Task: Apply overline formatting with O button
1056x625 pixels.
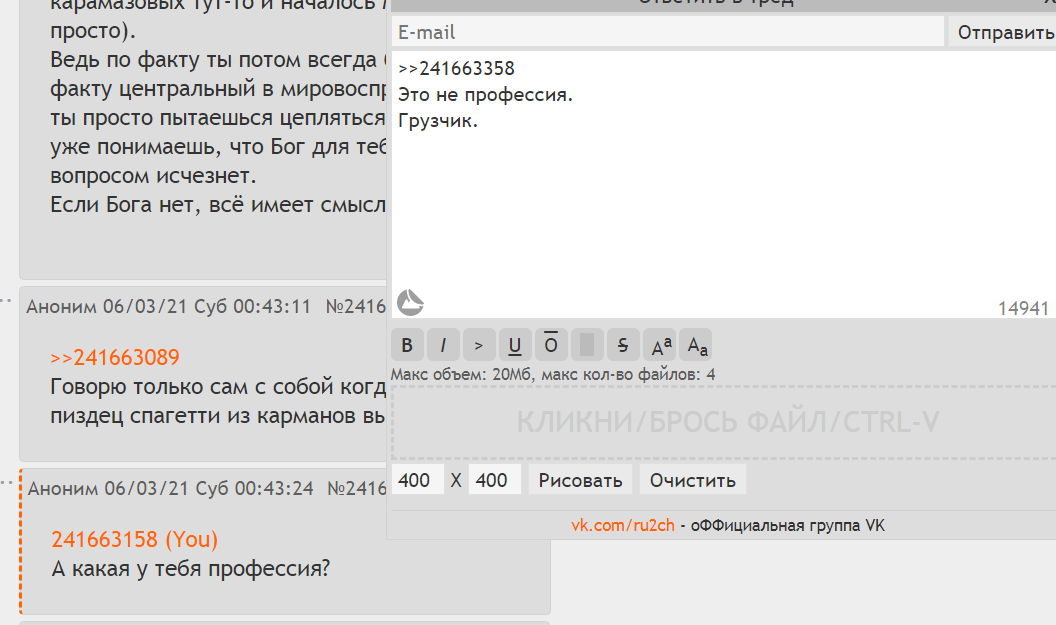Action: point(551,346)
